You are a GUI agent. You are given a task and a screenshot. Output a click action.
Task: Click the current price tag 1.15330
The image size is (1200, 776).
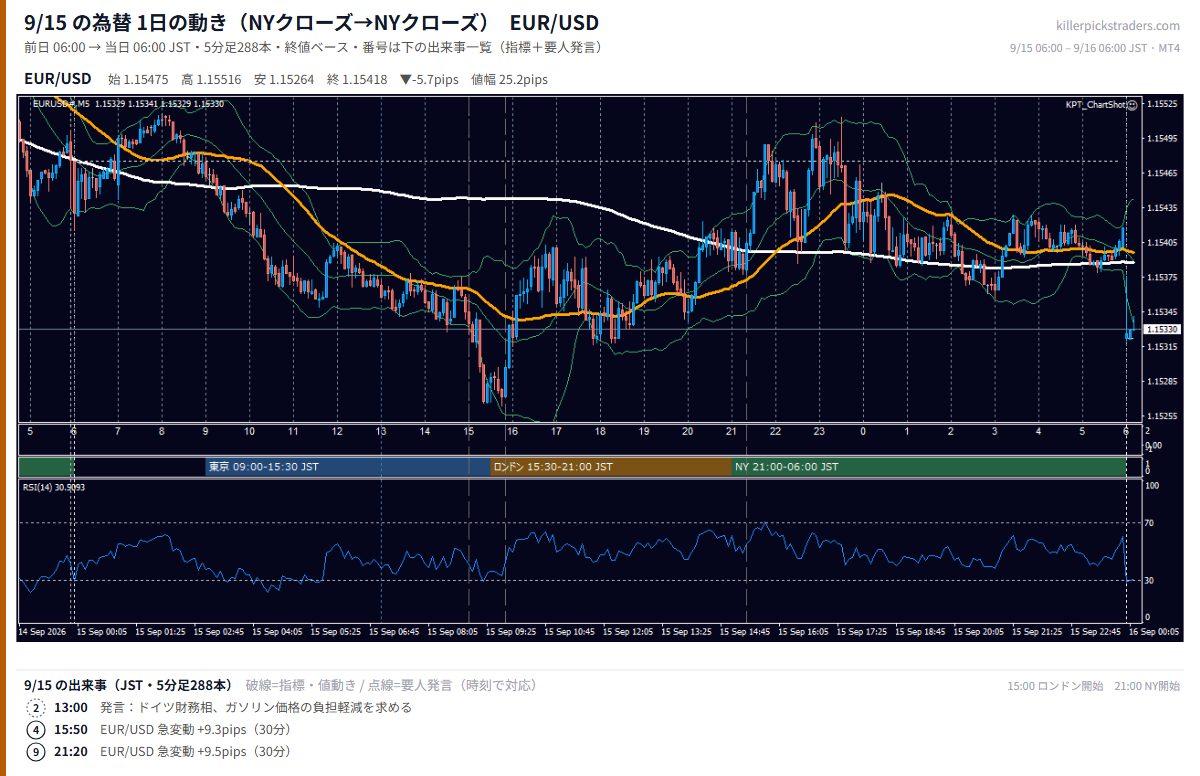[x=1161, y=329]
